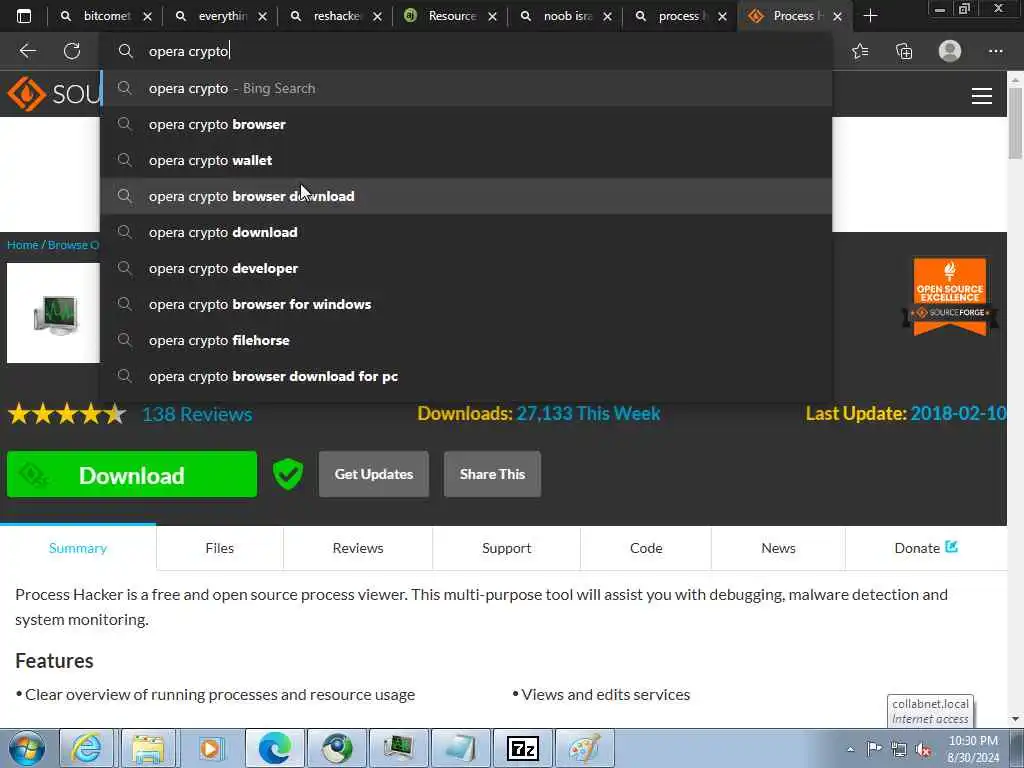
Task: Switch to the process search tab
Action: pyautogui.click(x=673, y=16)
